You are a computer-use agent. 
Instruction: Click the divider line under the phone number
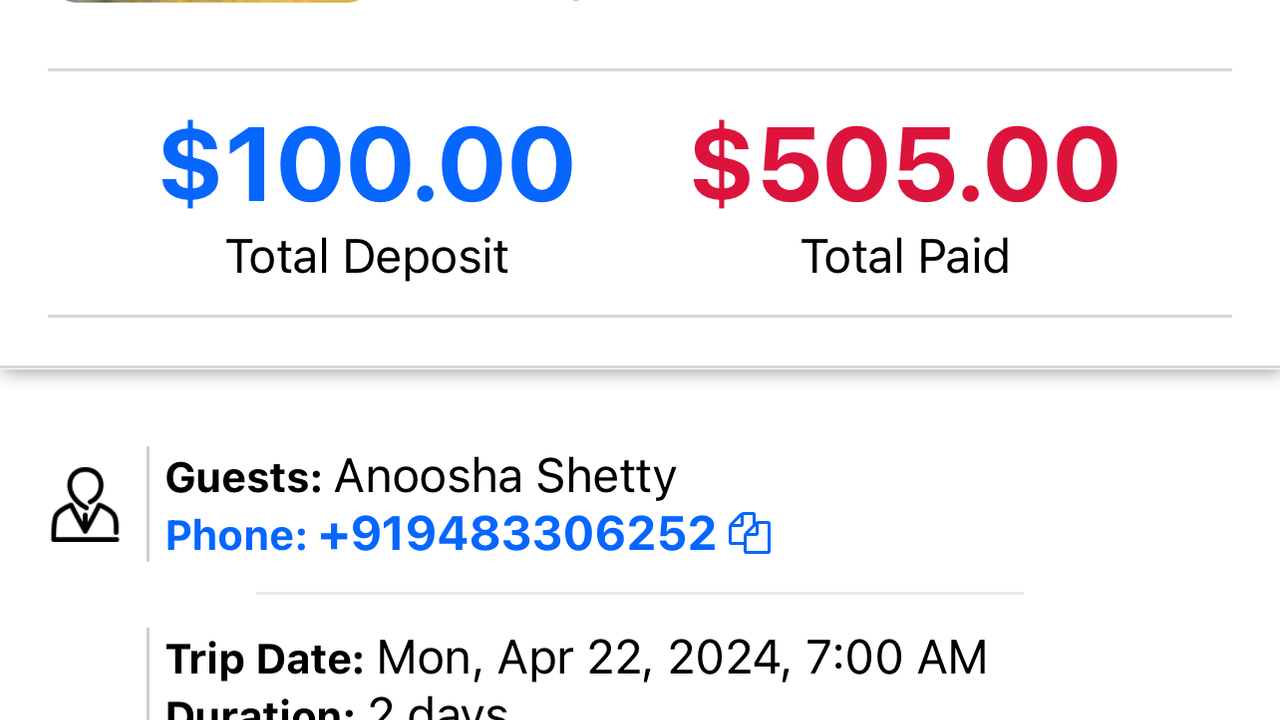point(640,593)
